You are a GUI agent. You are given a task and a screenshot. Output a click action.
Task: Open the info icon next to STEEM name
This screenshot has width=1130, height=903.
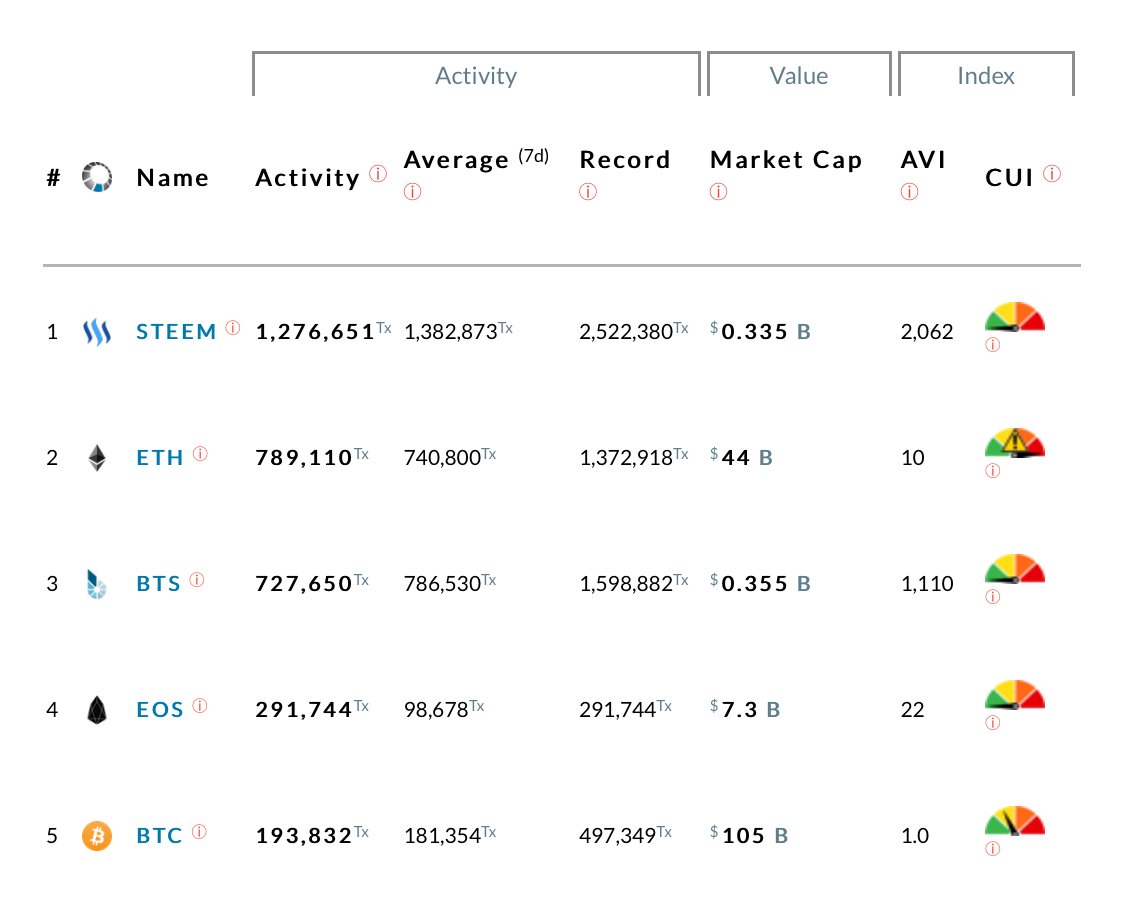[x=232, y=328]
